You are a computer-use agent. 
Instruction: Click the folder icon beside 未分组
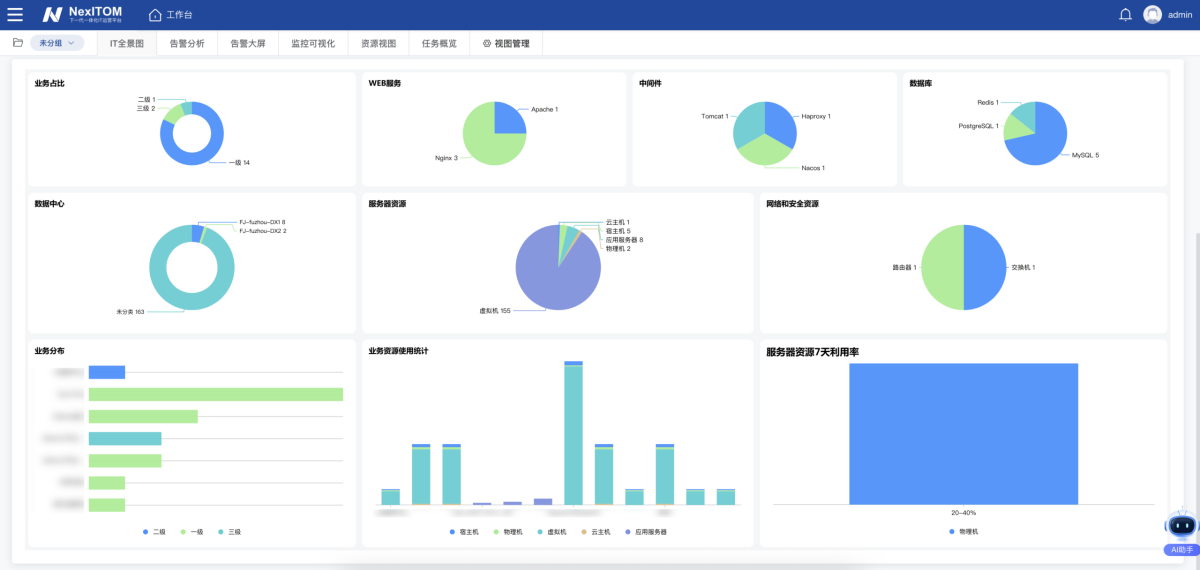(x=18, y=43)
